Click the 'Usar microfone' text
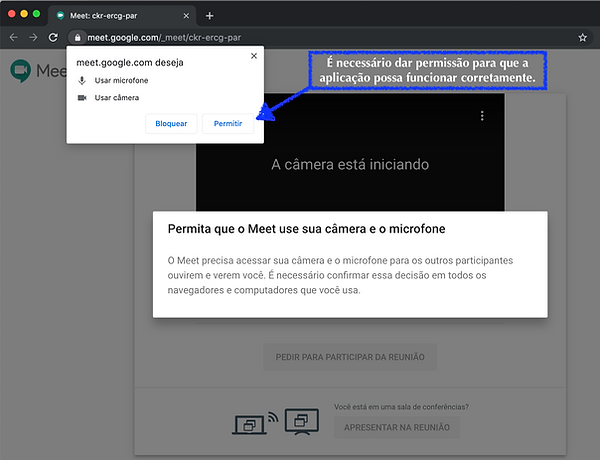 click(121, 80)
